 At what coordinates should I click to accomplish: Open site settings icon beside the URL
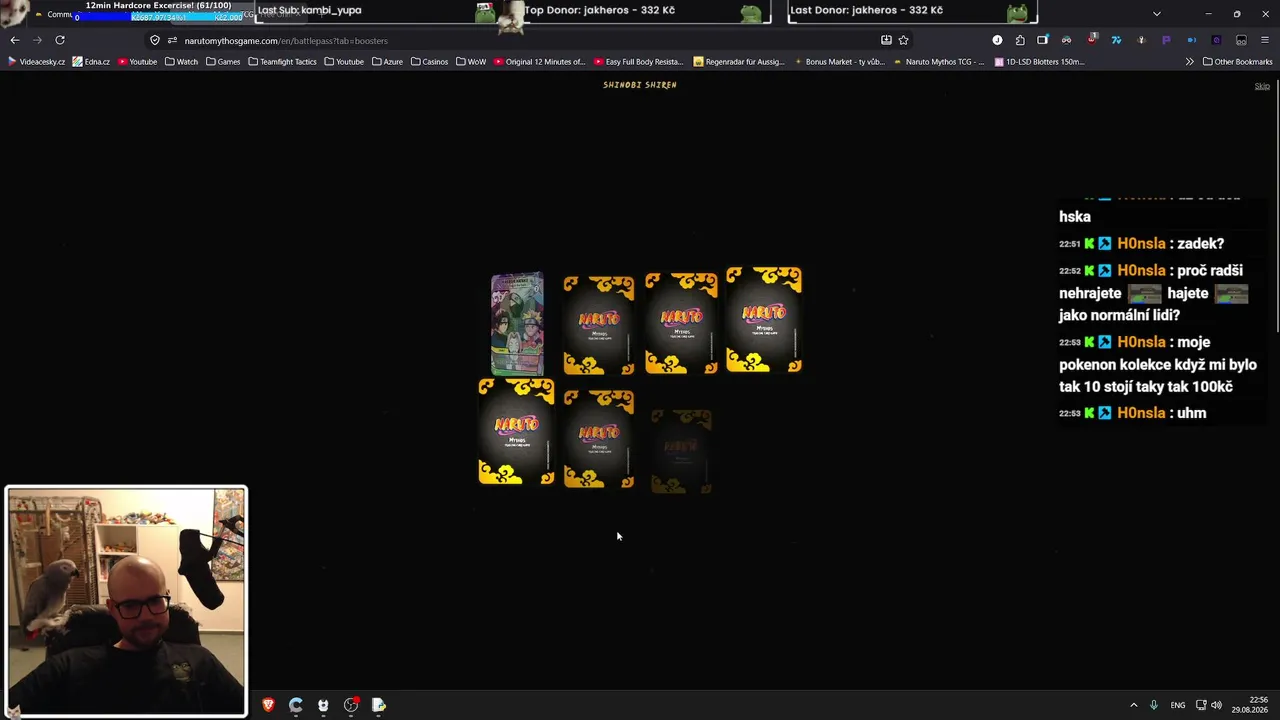click(x=172, y=40)
